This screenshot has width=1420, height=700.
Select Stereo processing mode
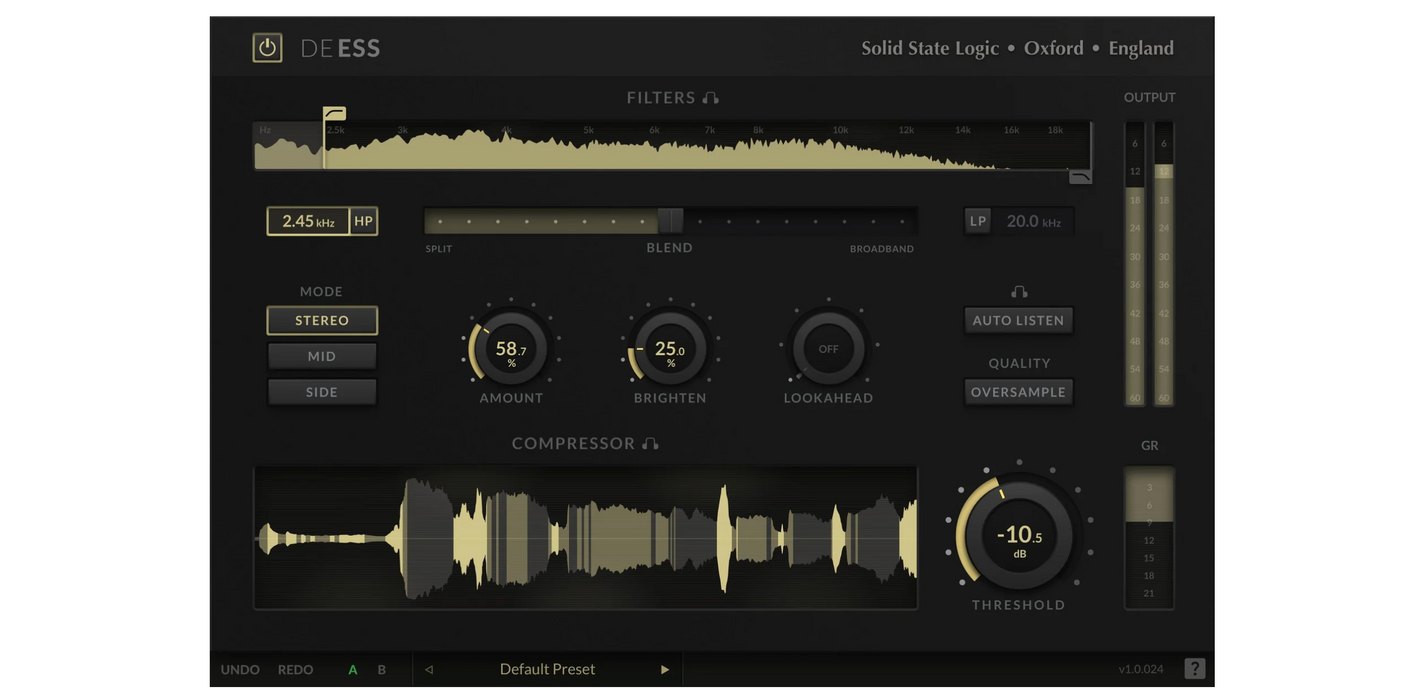[x=322, y=321]
